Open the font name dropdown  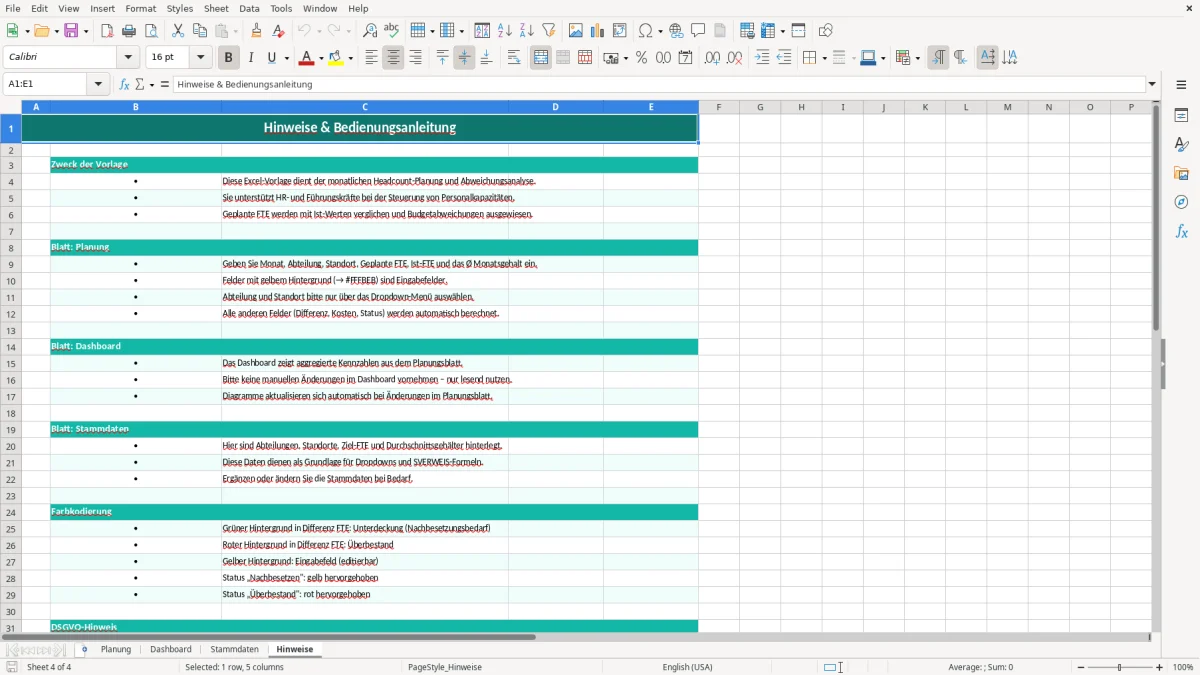(x=127, y=58)
